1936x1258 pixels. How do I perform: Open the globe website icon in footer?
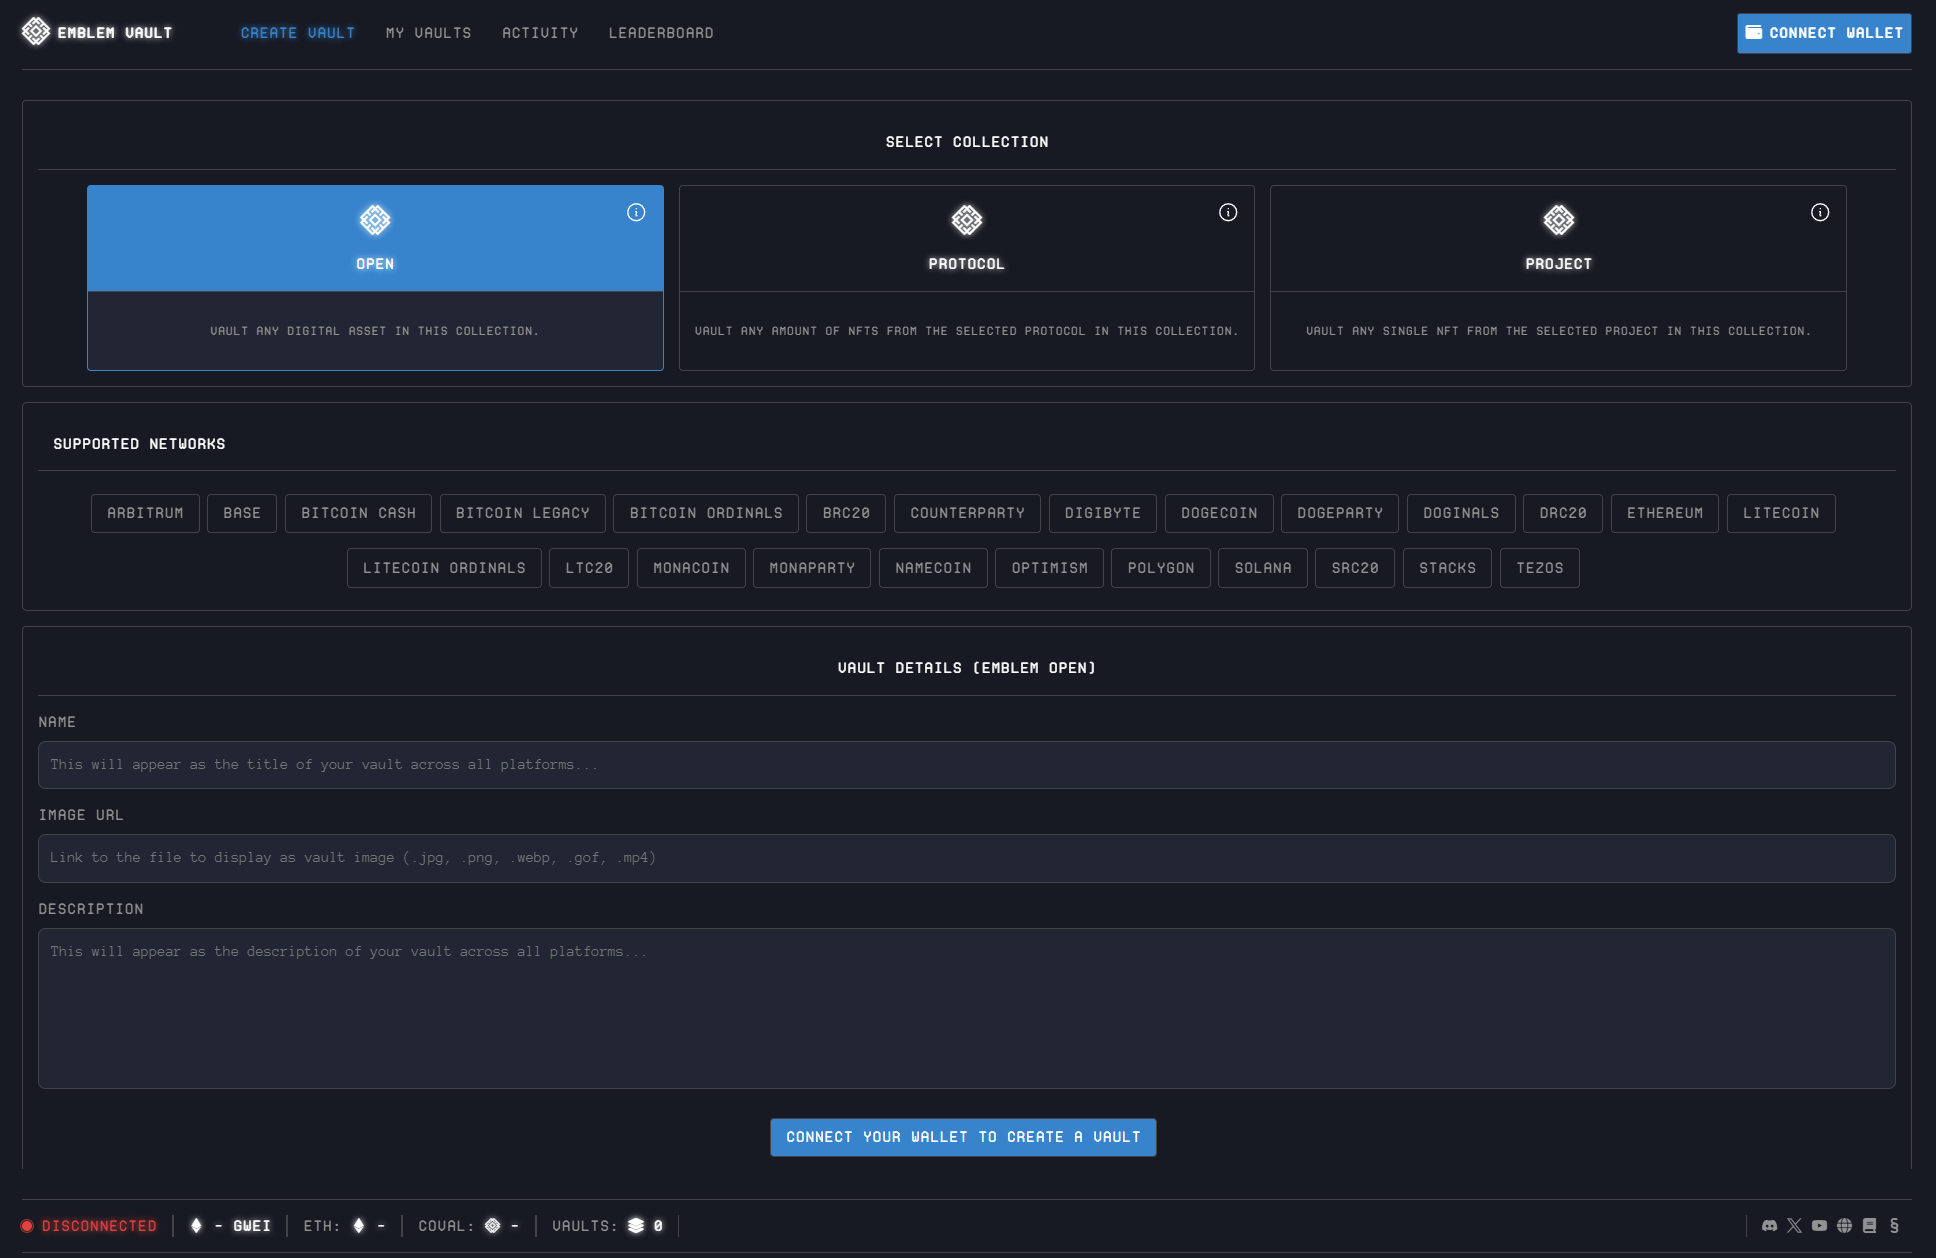click(1845, 1226)
